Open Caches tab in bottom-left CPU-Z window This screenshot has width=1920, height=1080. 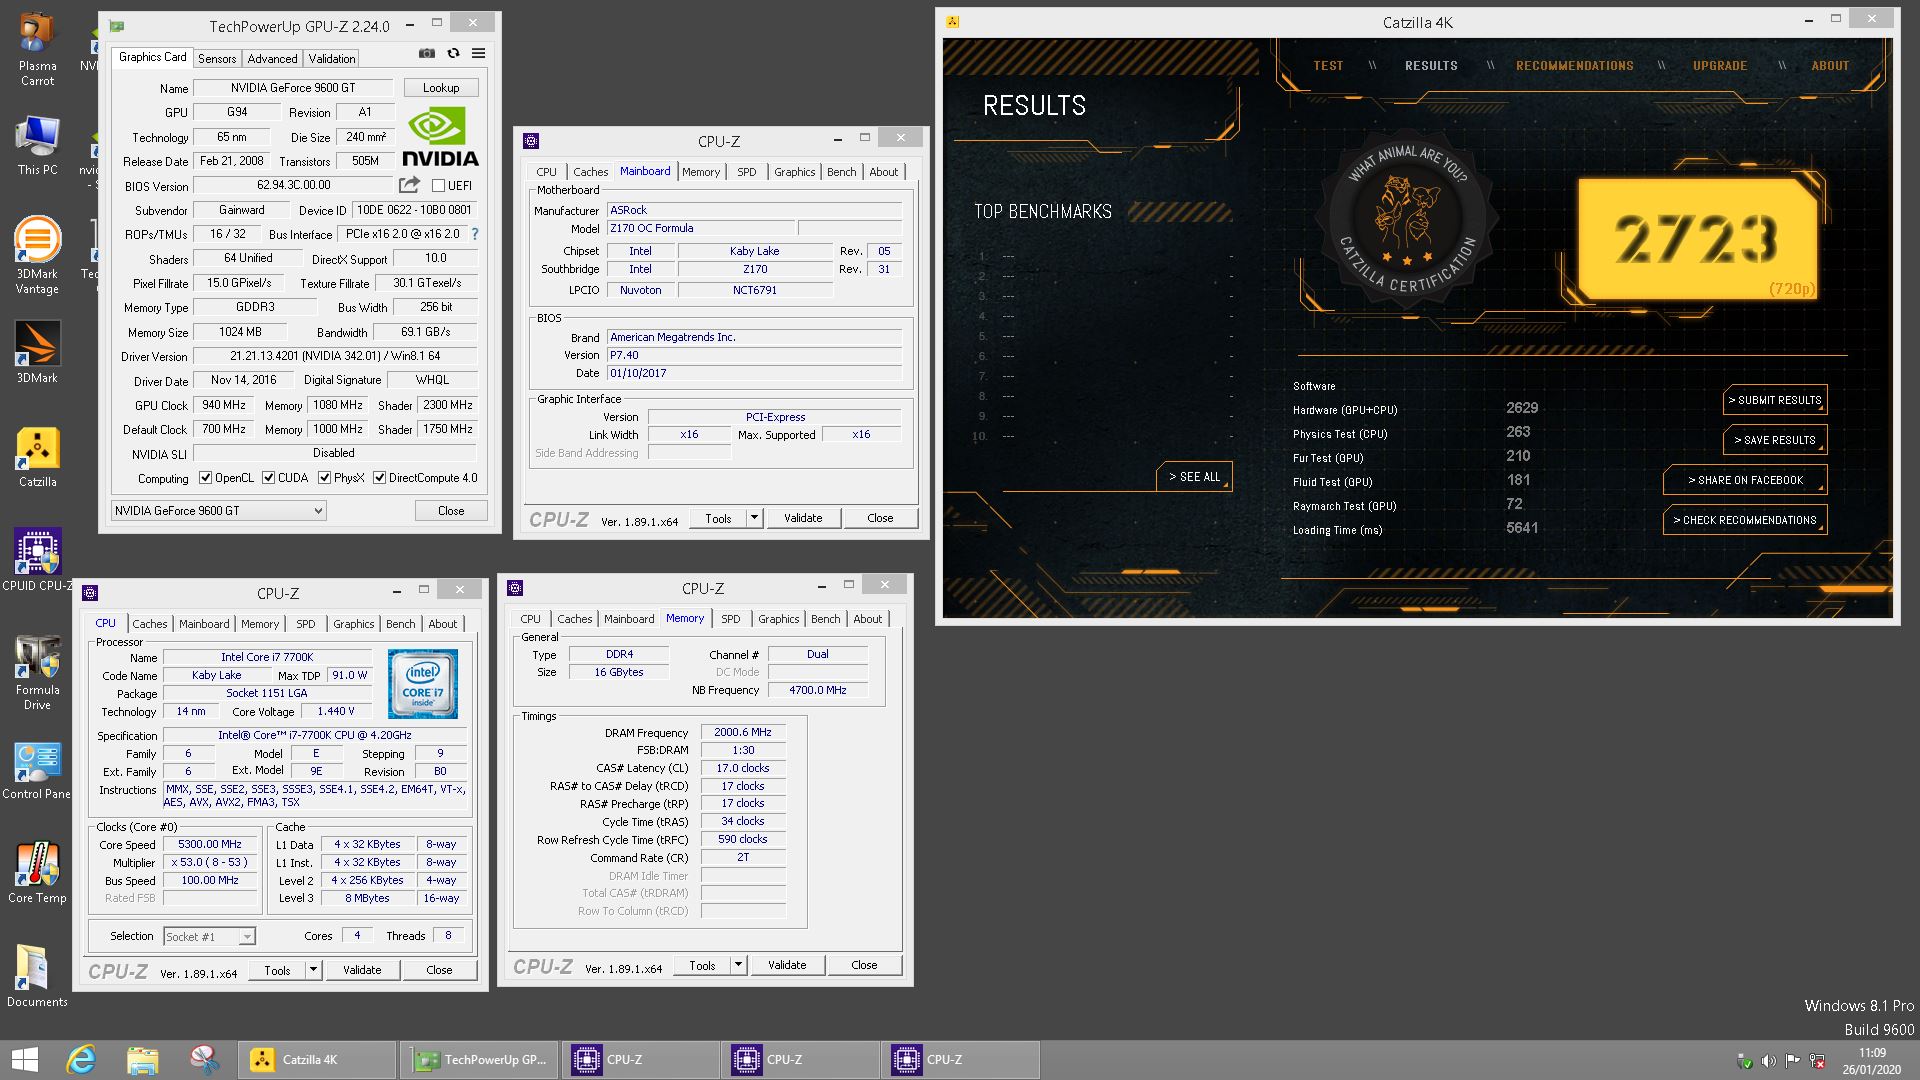pyautogui.click(x=149, y=624)
